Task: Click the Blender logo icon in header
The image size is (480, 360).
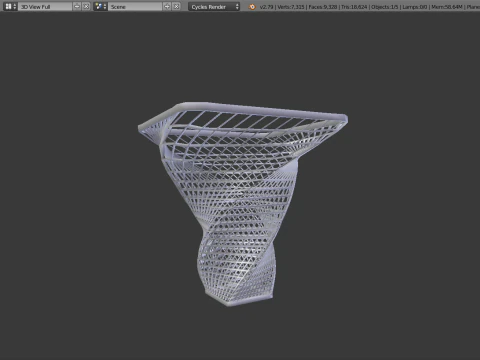Action: [x=252, y=7]
